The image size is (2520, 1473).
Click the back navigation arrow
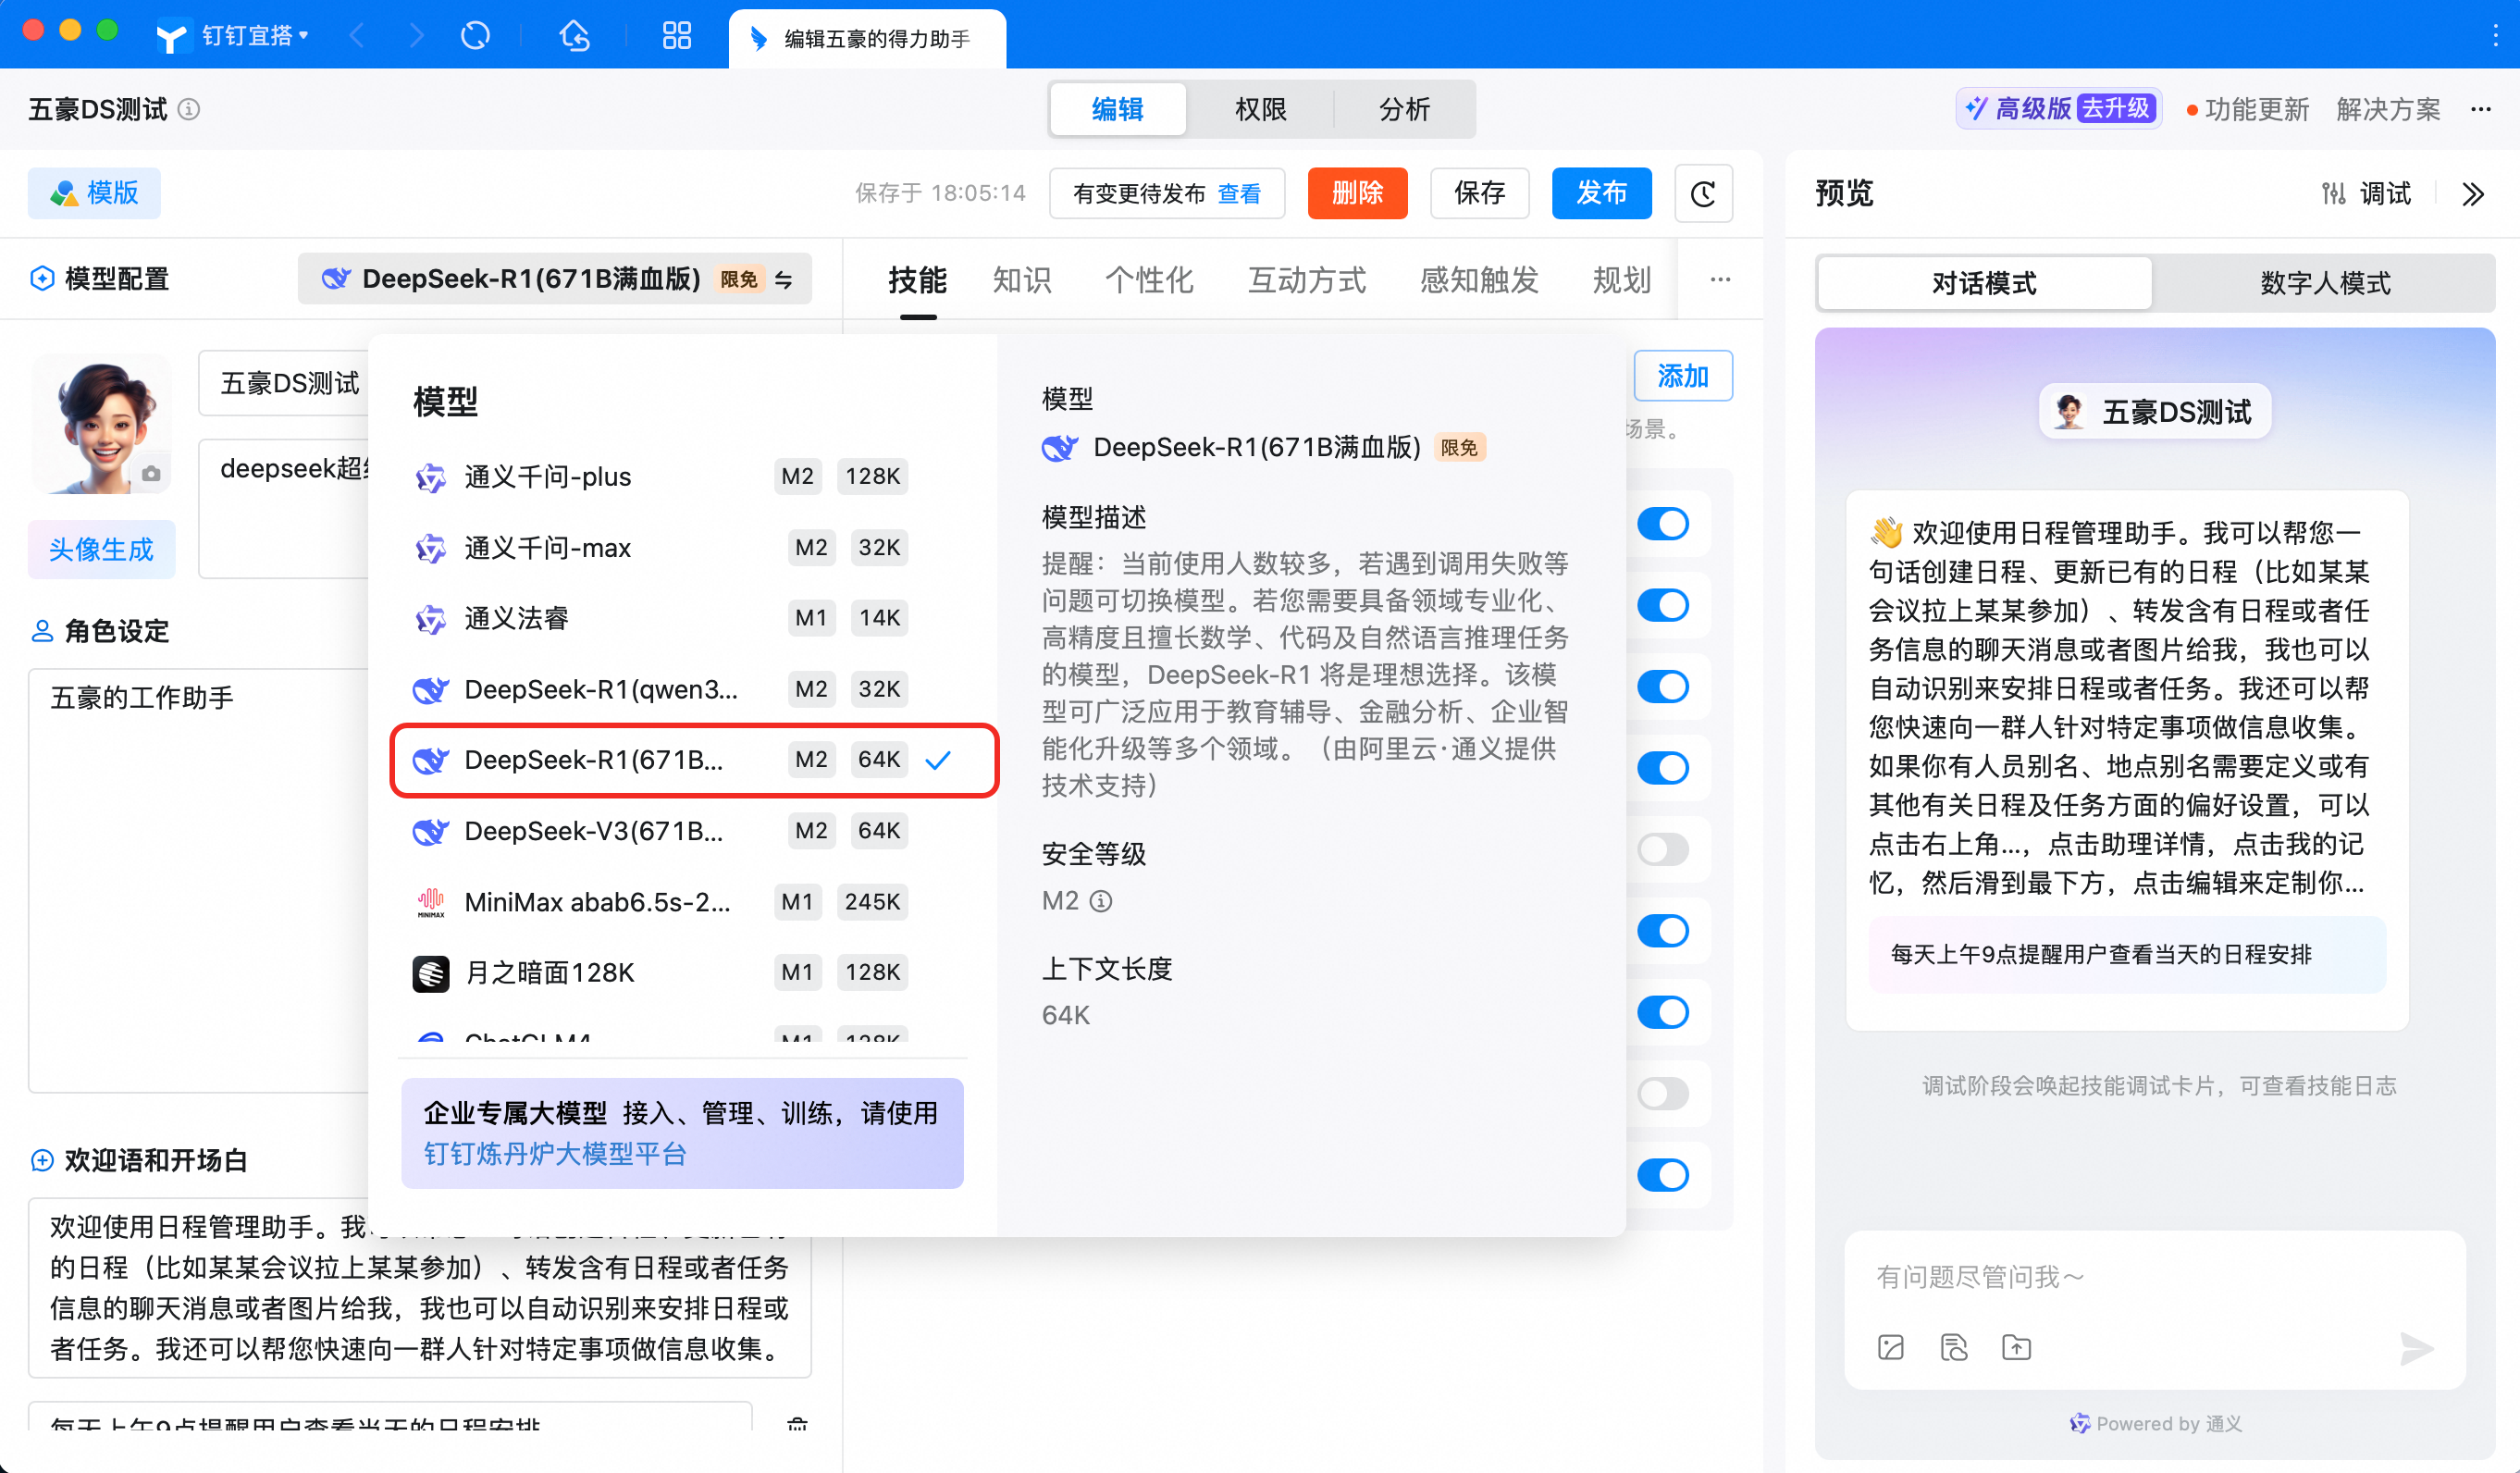click(x=357, y=37)
